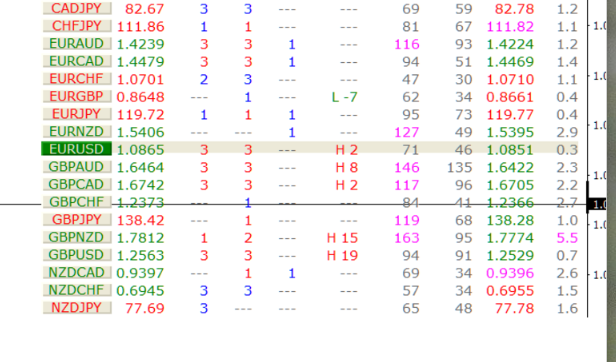
Task: Open the GBPCAD pair button
Action: 77,184
